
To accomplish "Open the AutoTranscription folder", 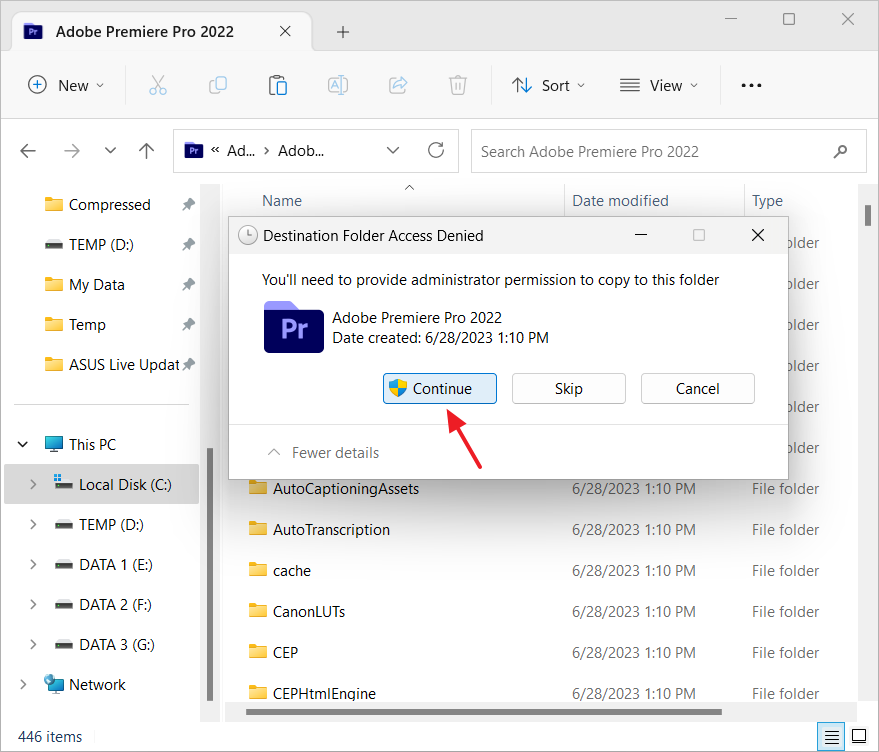I will (x=331, y=530).
